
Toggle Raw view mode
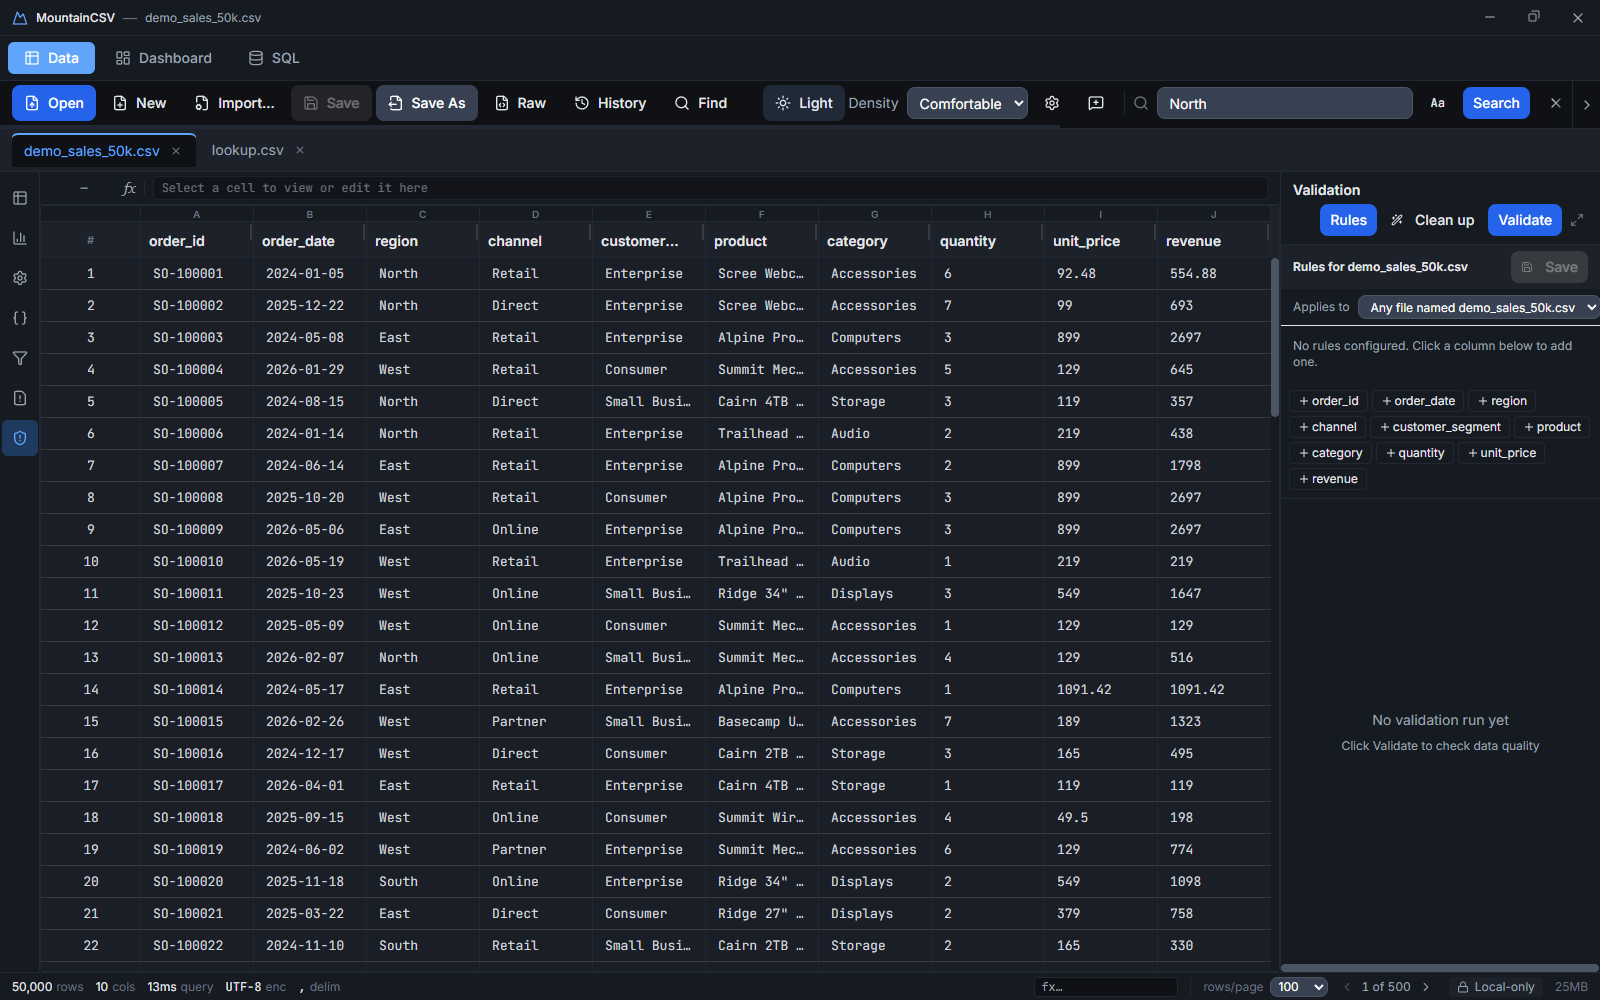520,103
